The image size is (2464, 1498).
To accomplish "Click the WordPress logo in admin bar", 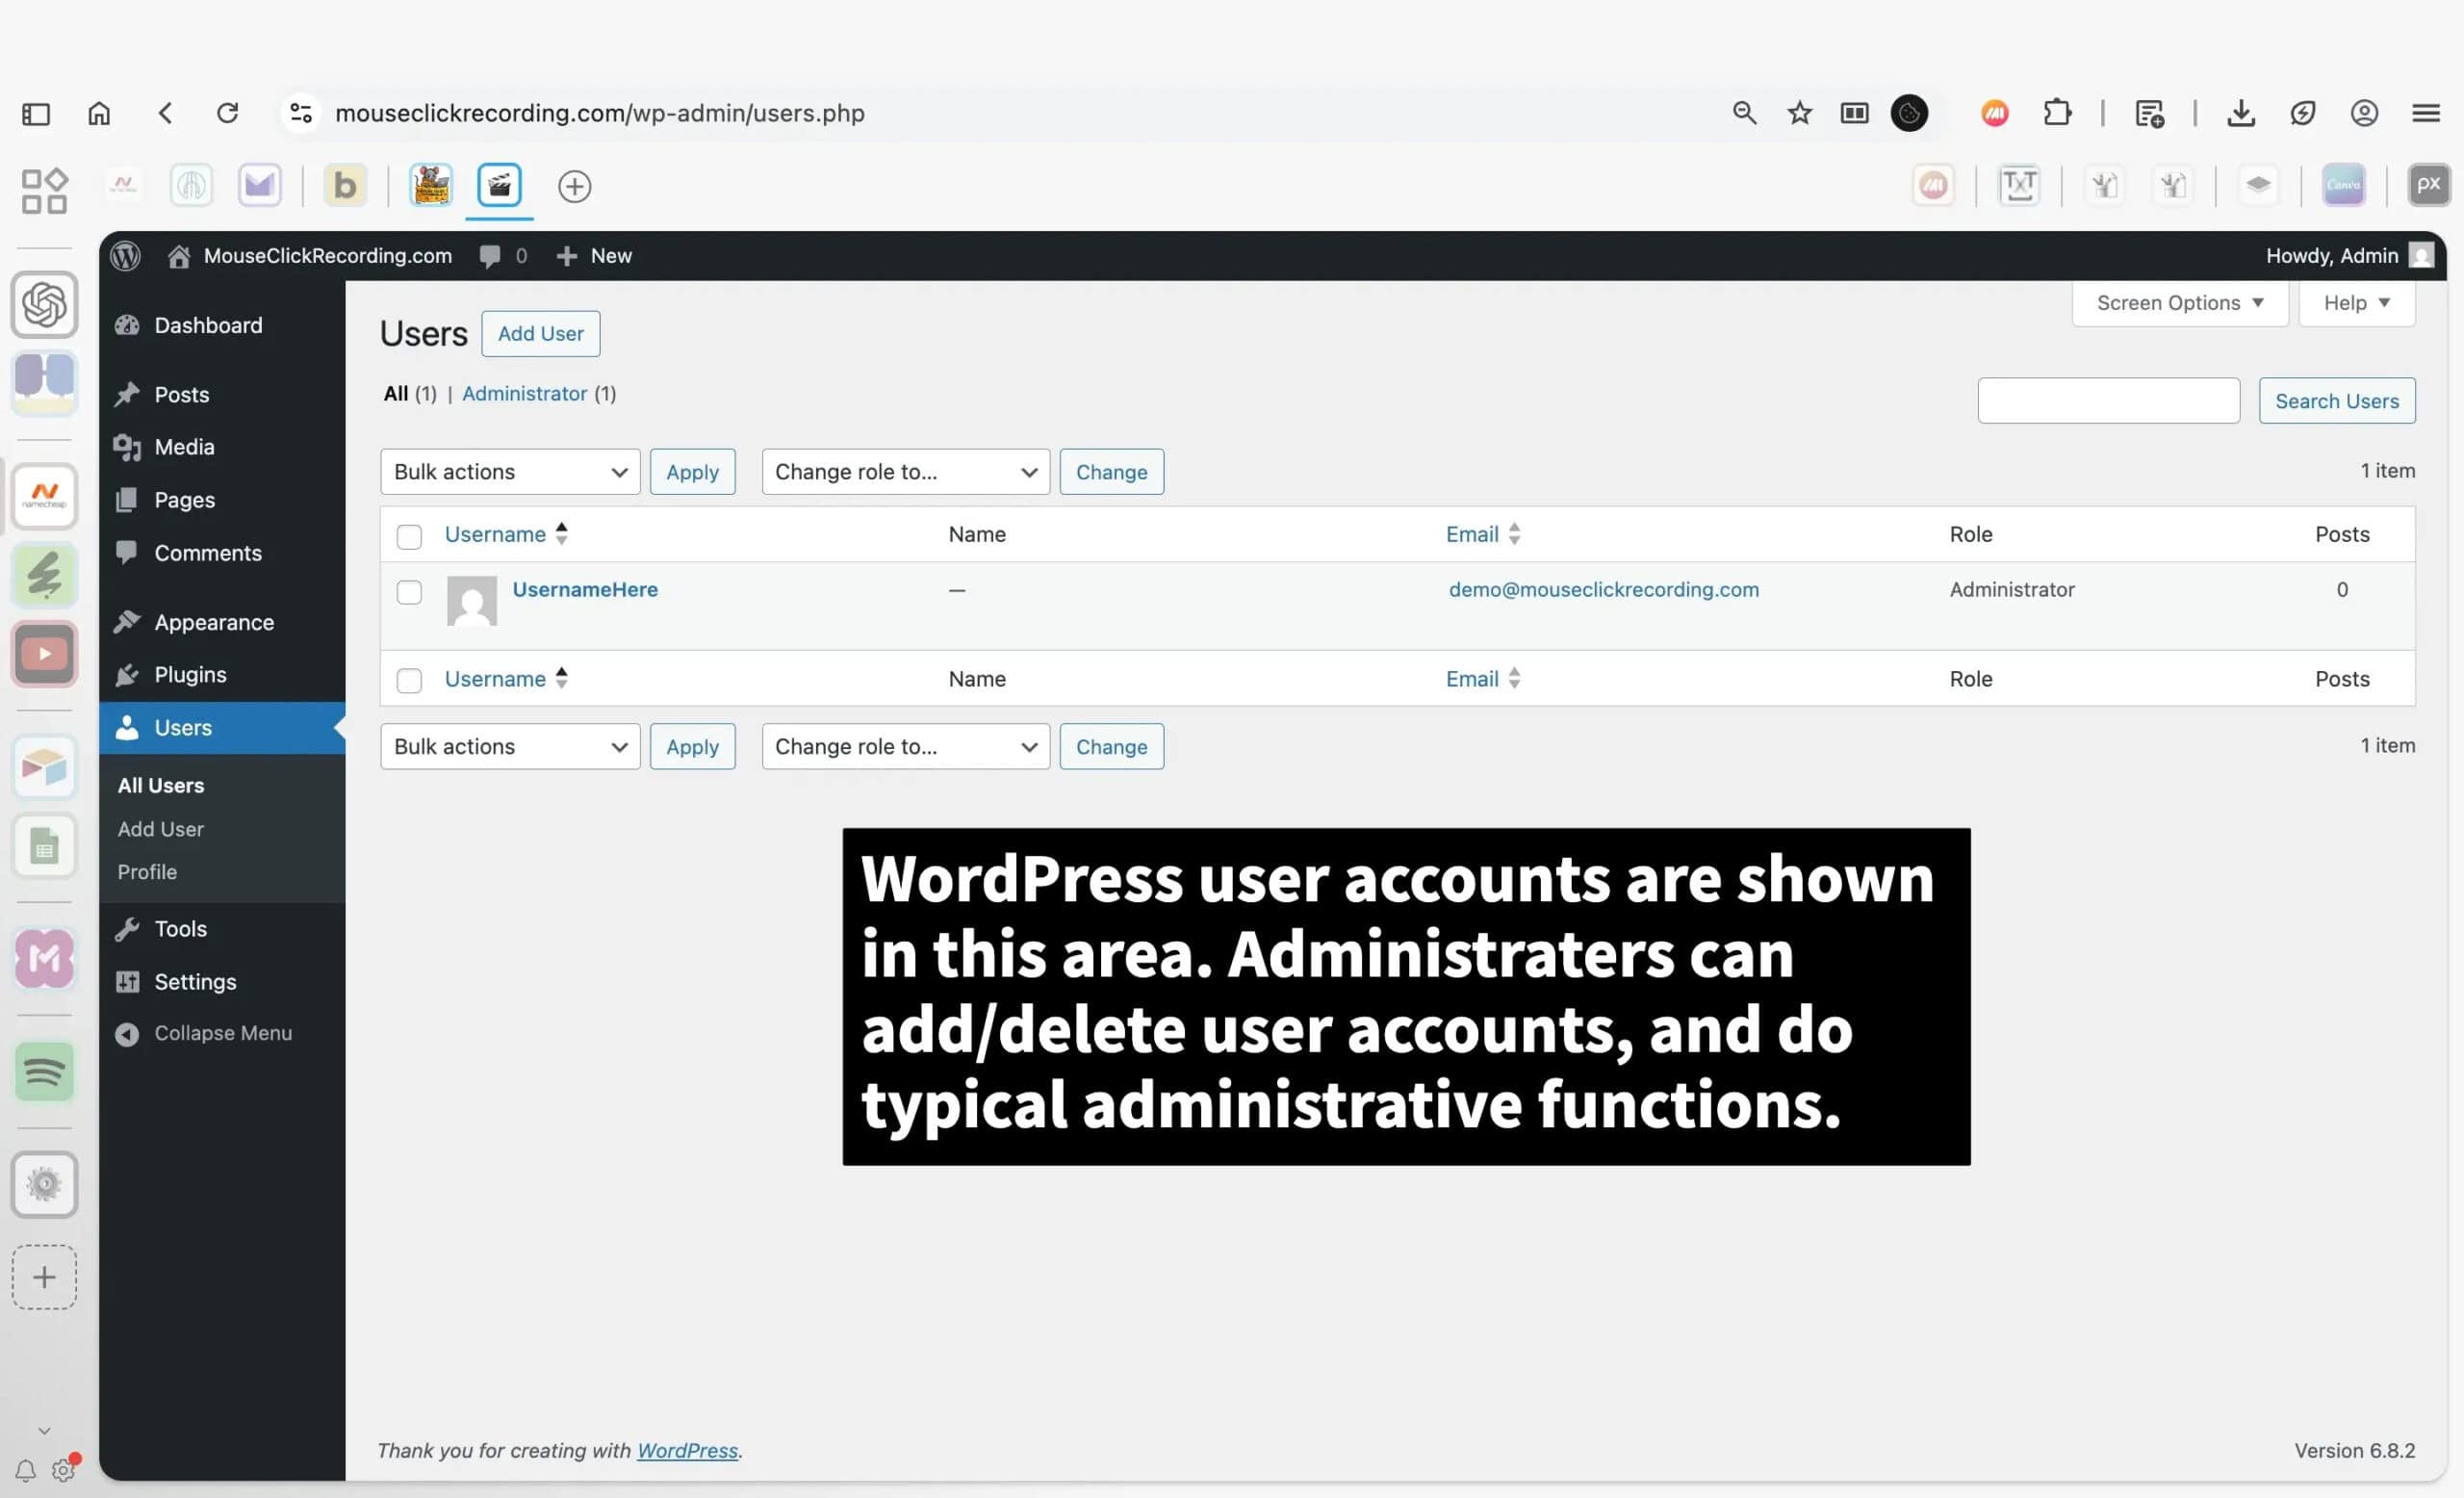I will [x=126, y=256].
